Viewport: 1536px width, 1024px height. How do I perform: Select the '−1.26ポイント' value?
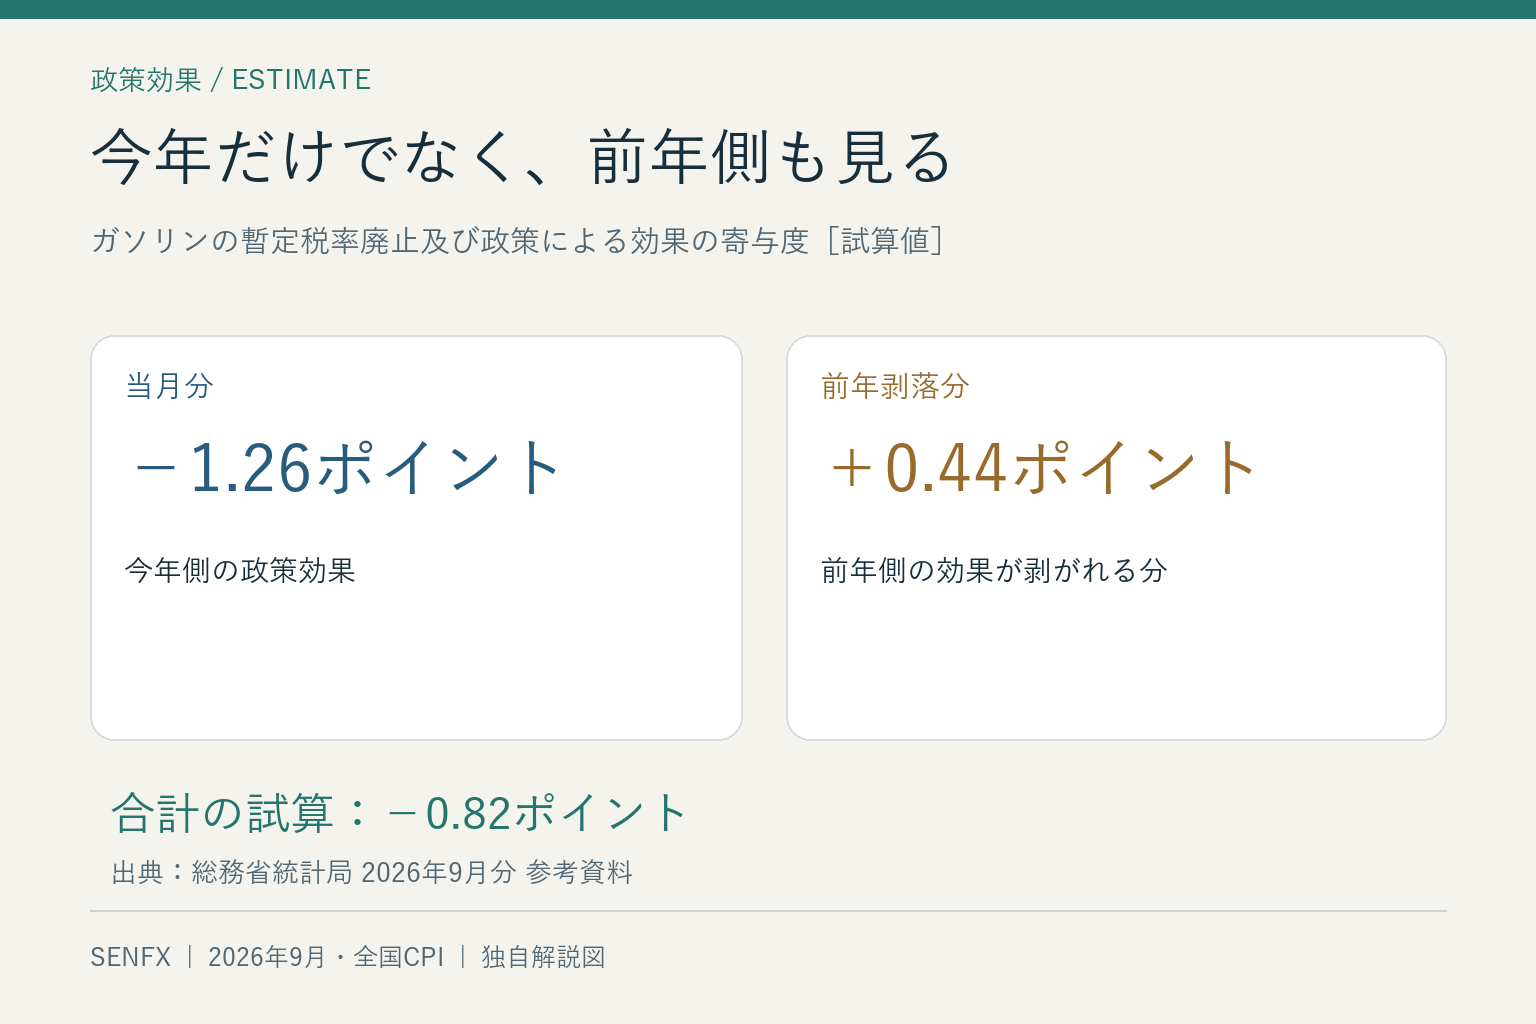coord(346,468)
